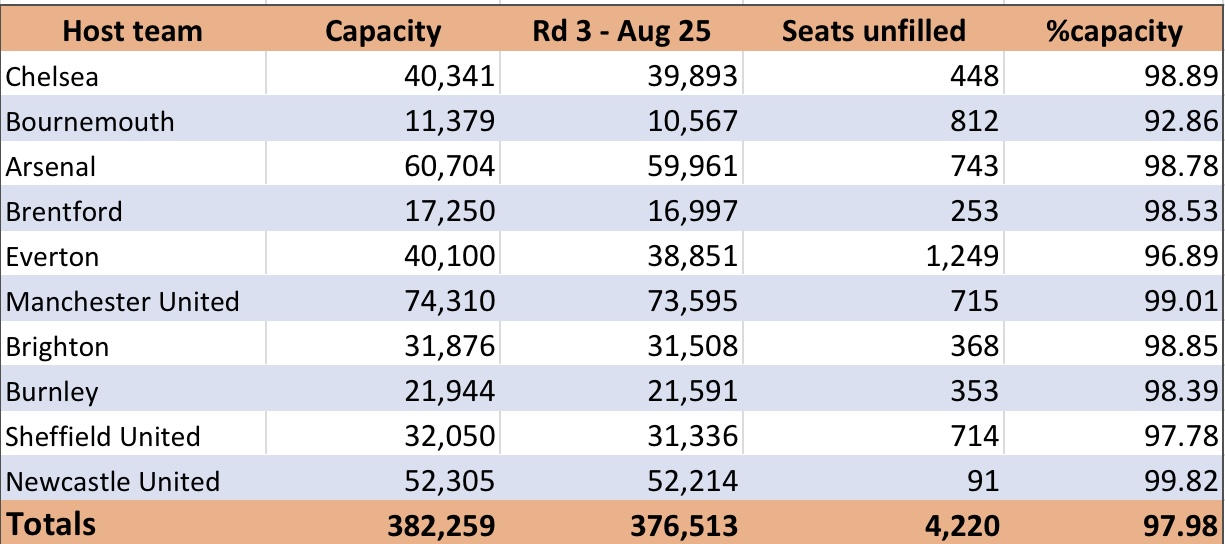Select the Manchester United row label
This screenshot has width=1225, height=544.
pos(133,302)
